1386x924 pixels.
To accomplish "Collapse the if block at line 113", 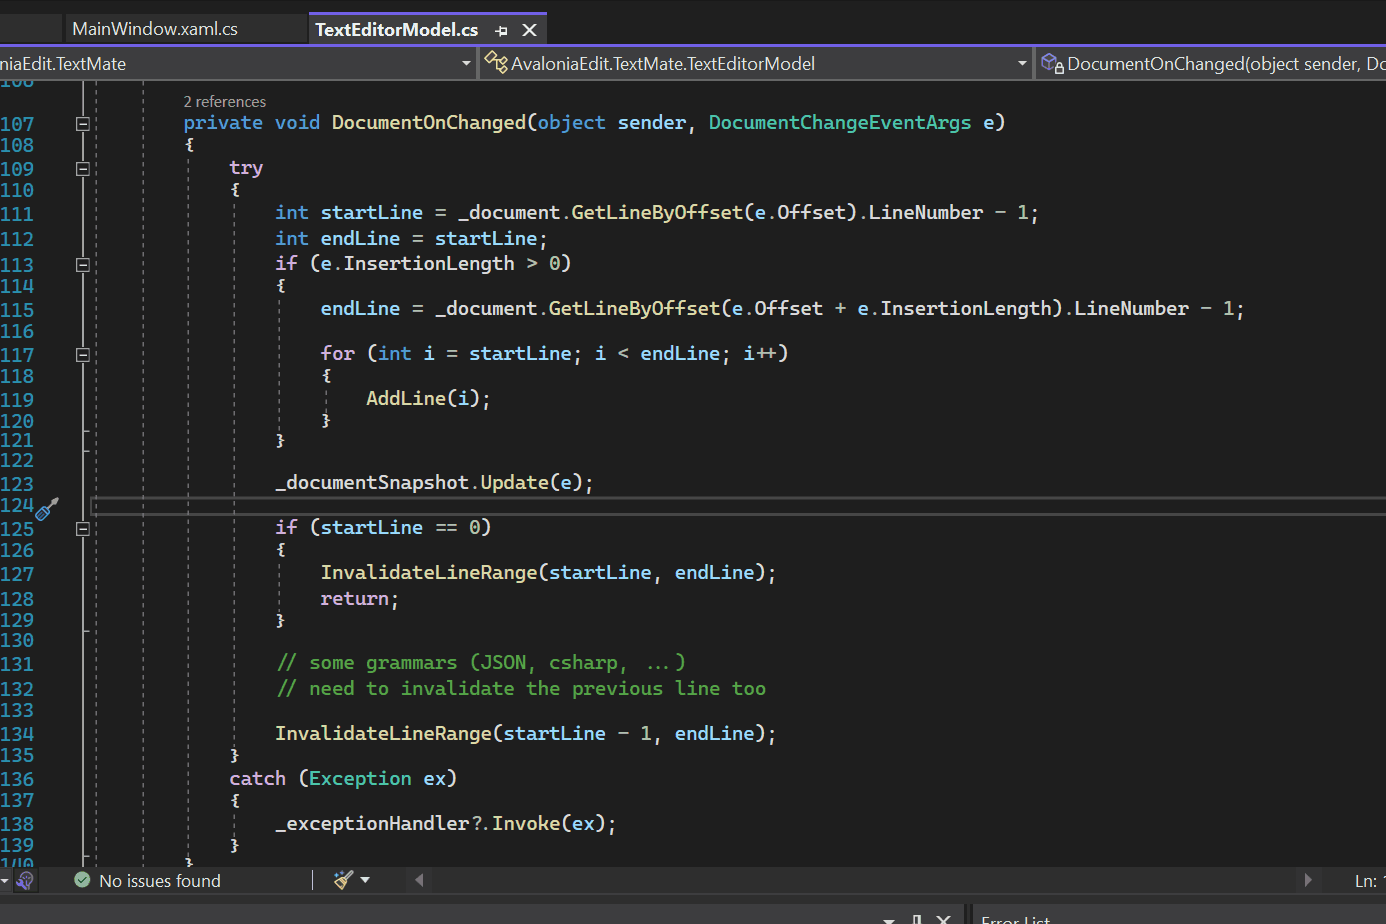I will point(83,264).
